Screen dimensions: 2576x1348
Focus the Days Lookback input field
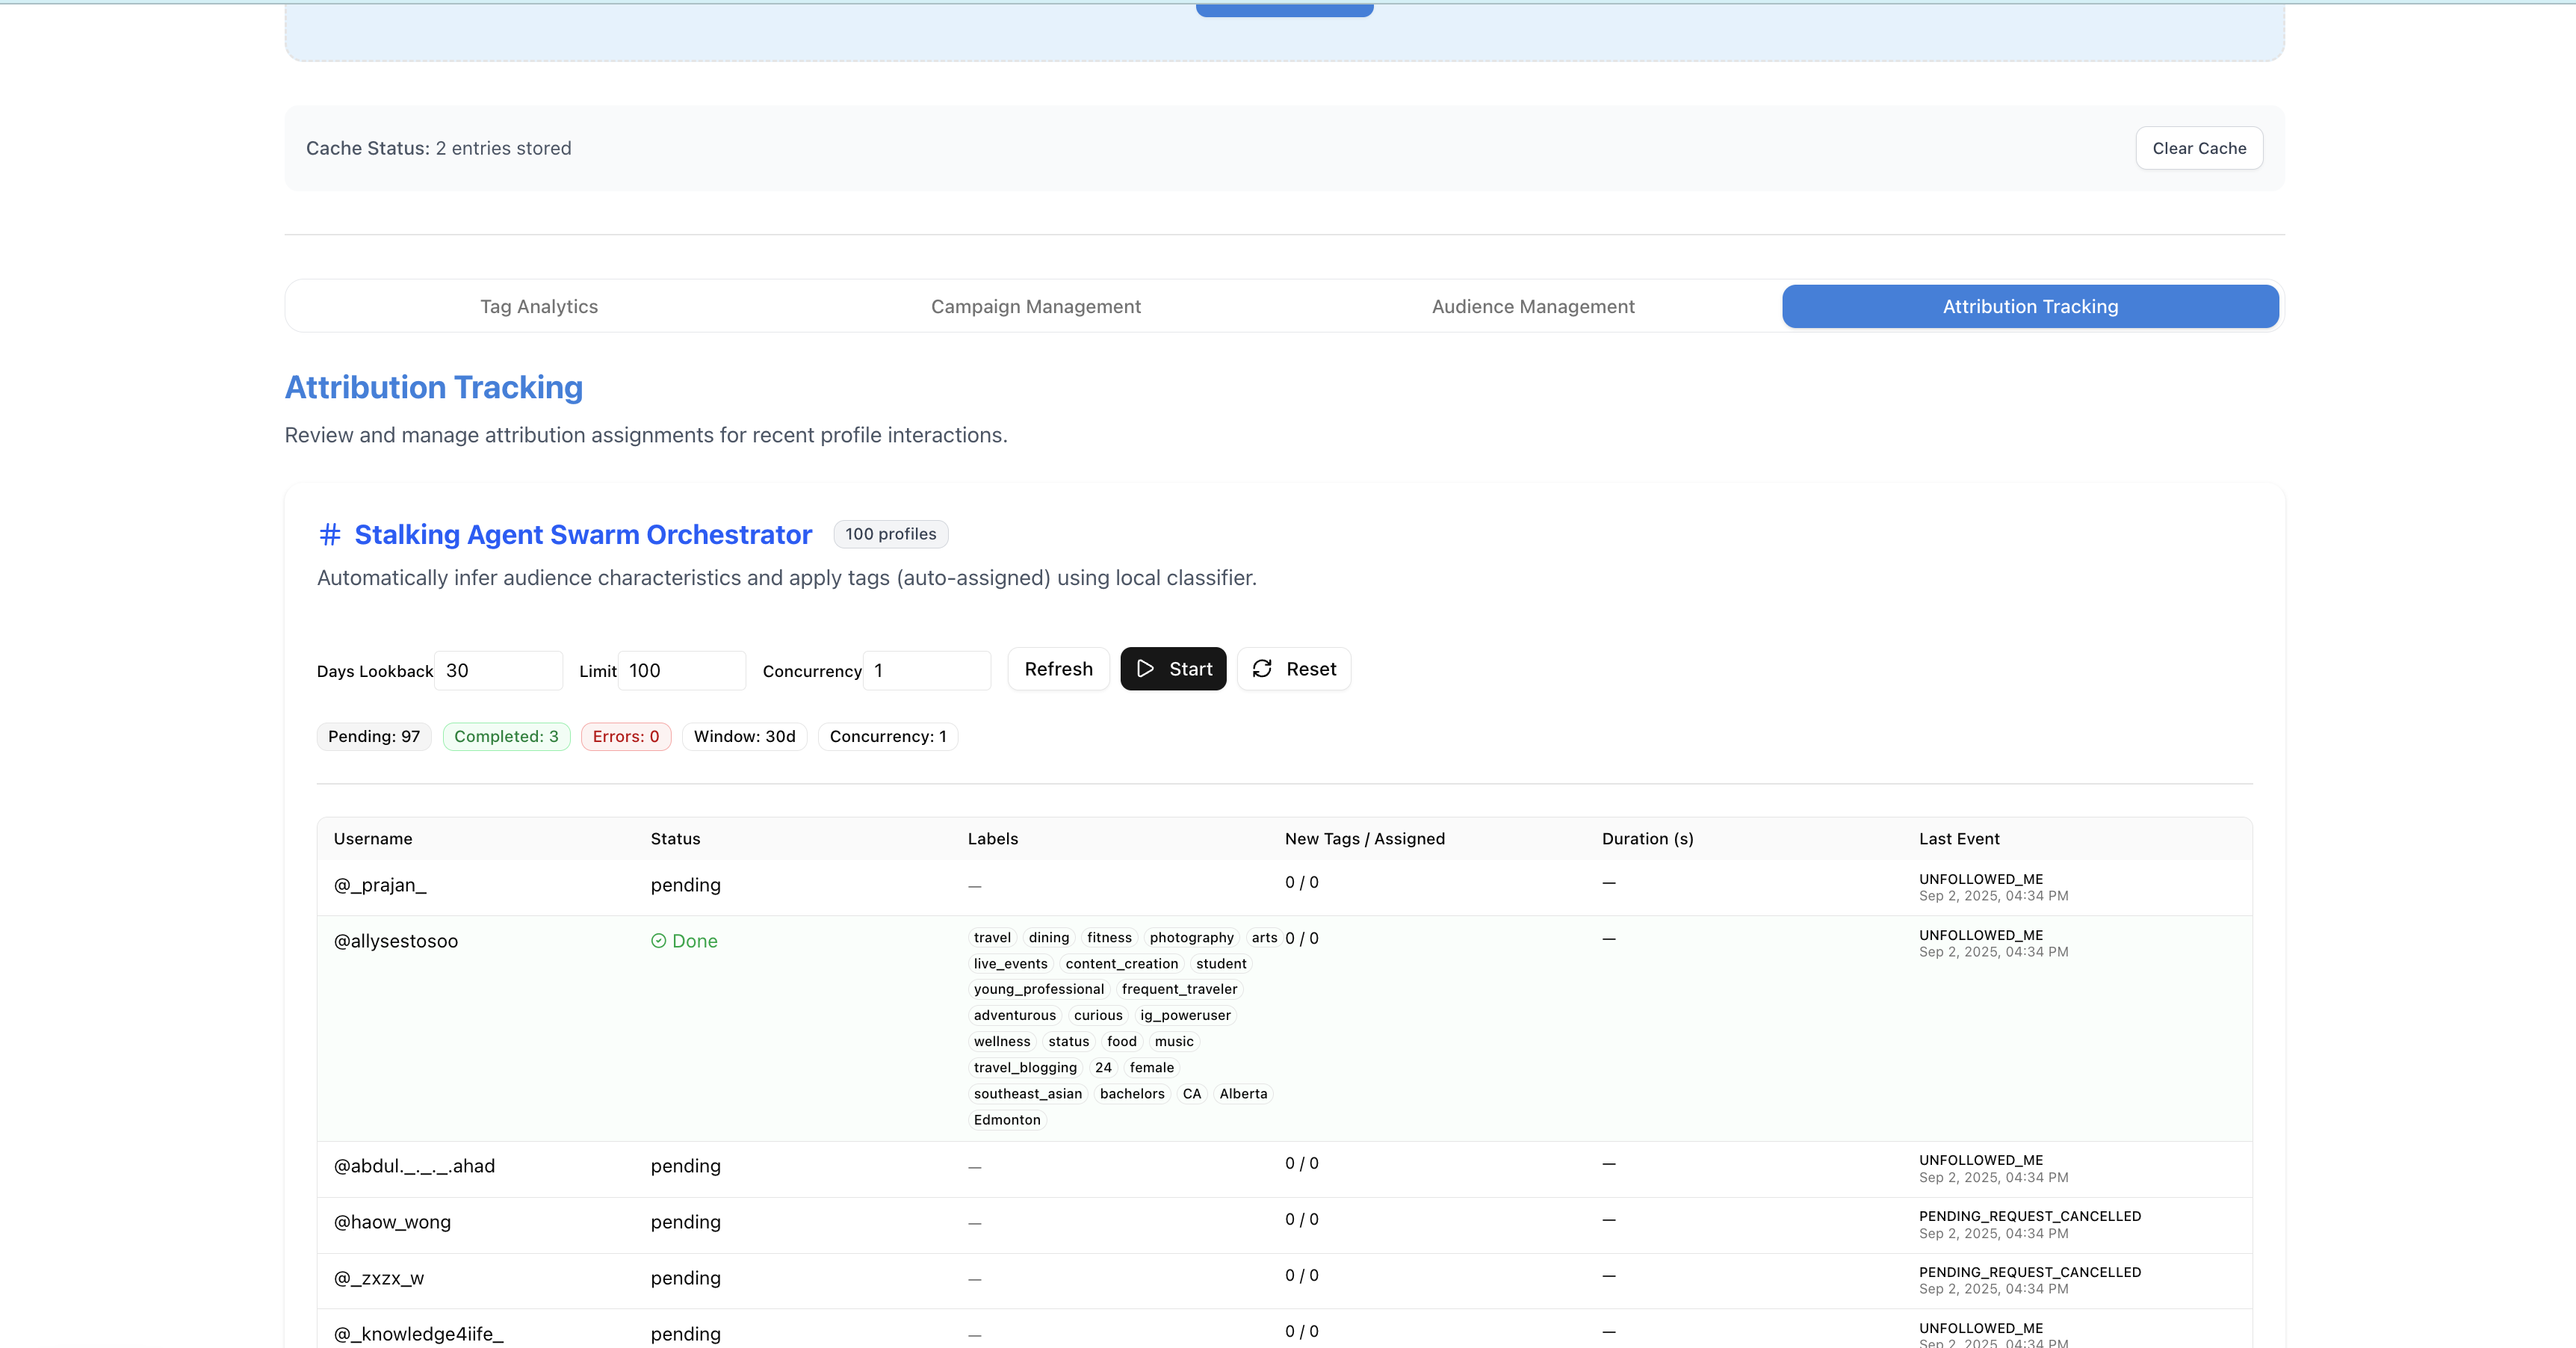tap(498, 671)
